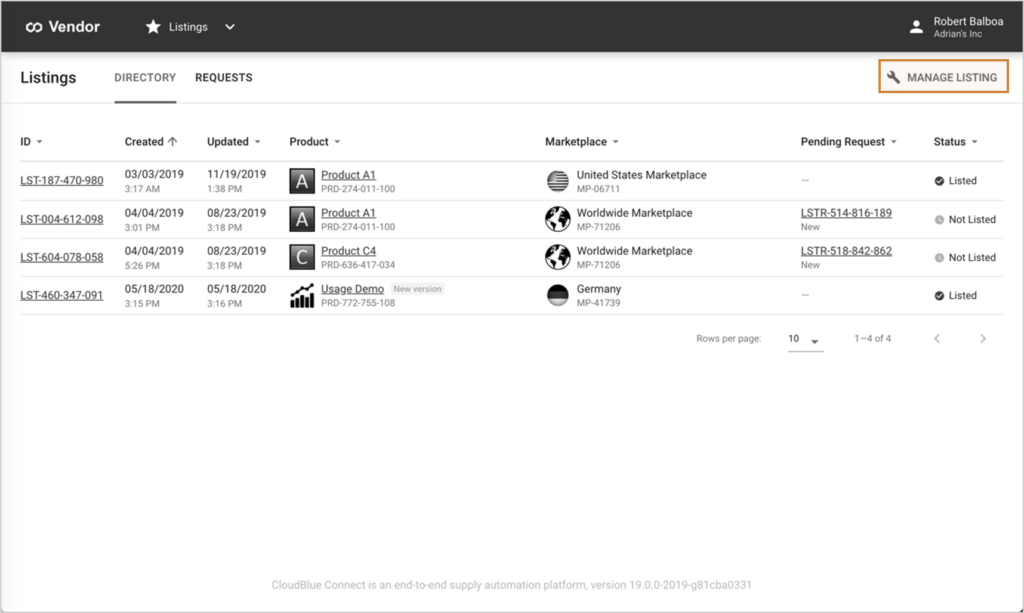
Task: Open the Listings module dropdown chevron
Action: 230,27
